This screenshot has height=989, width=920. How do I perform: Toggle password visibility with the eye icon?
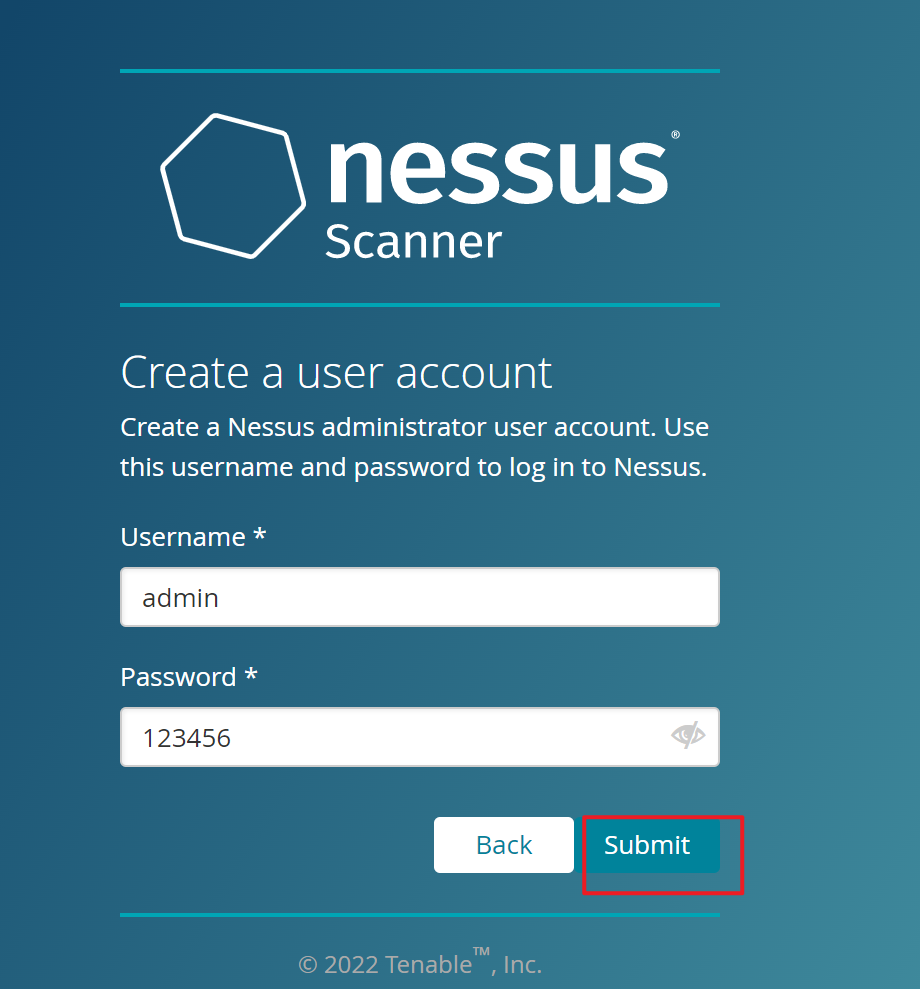(x=688, y=735)
